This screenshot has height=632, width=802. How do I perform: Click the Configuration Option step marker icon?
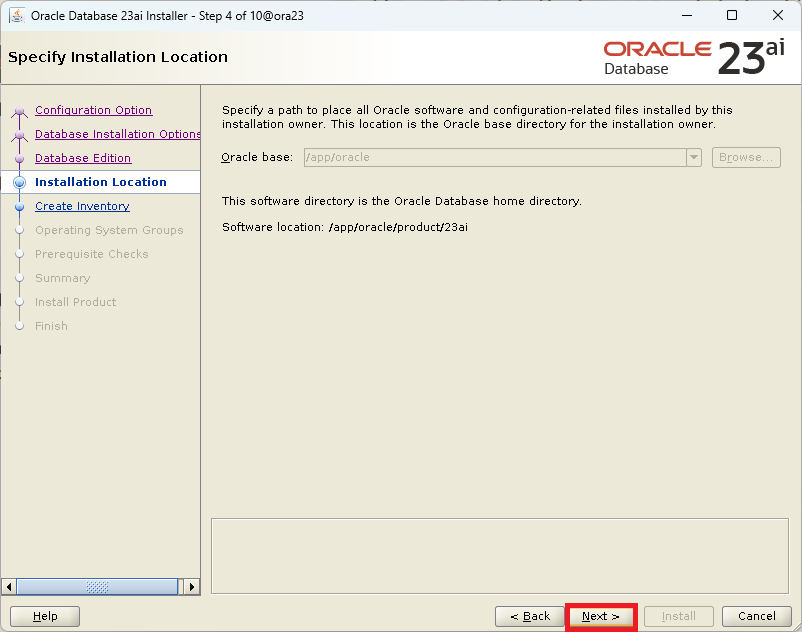pos(19,111)
